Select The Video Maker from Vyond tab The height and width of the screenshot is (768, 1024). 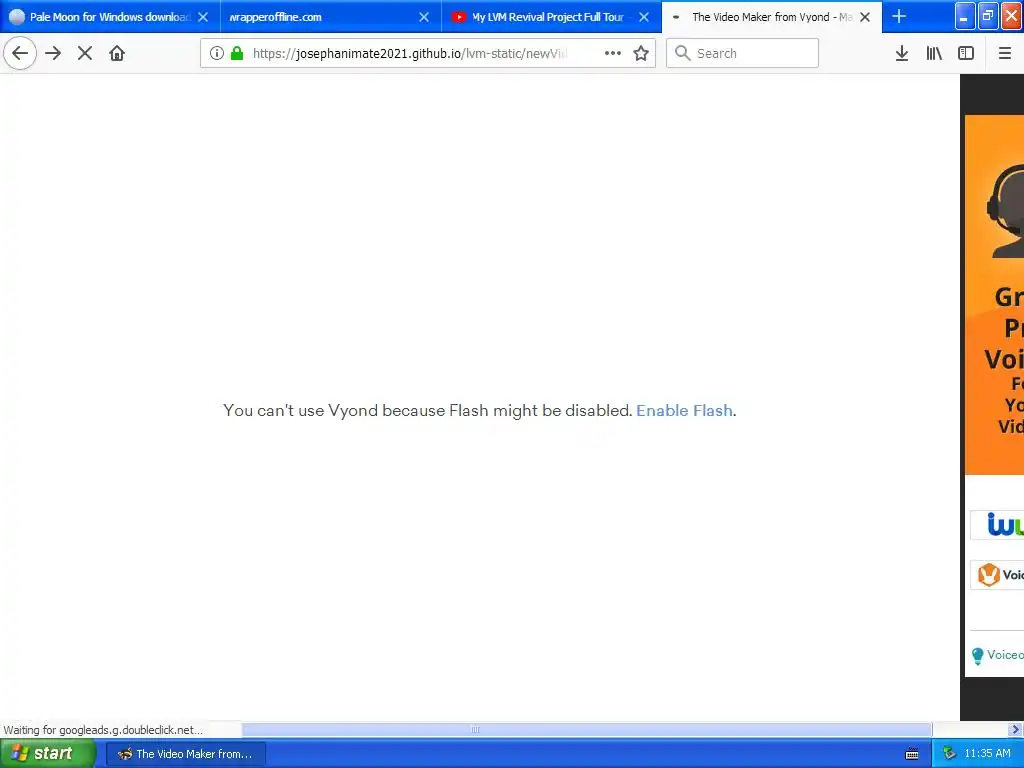[771, 17]
